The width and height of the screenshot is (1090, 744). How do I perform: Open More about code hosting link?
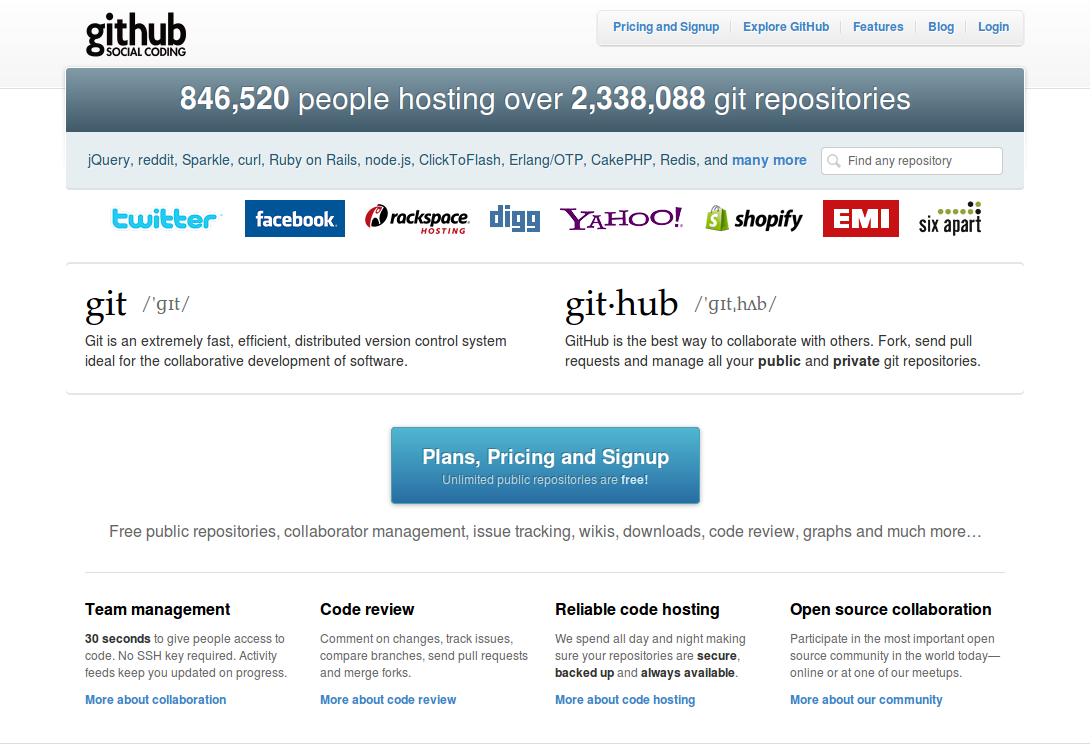pos(625,699)
